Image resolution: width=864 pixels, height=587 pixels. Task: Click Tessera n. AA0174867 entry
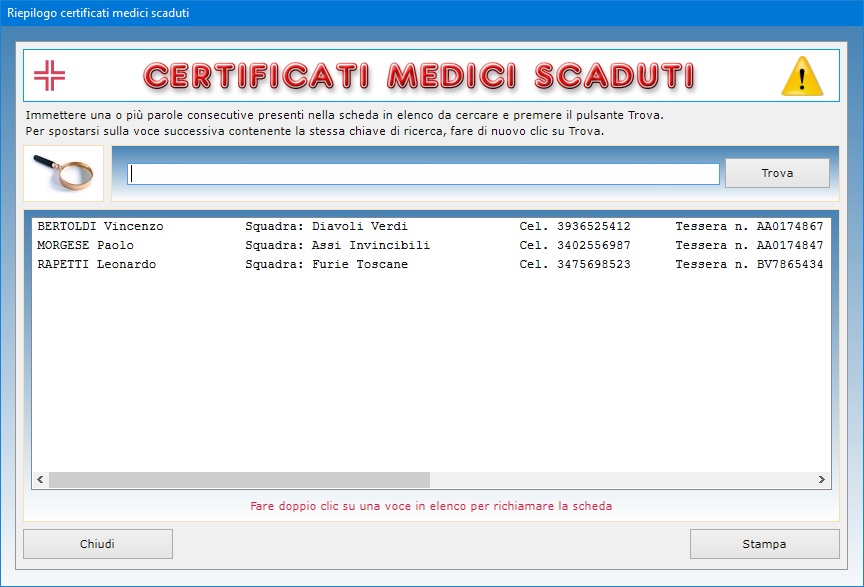(x=749, y=226)
